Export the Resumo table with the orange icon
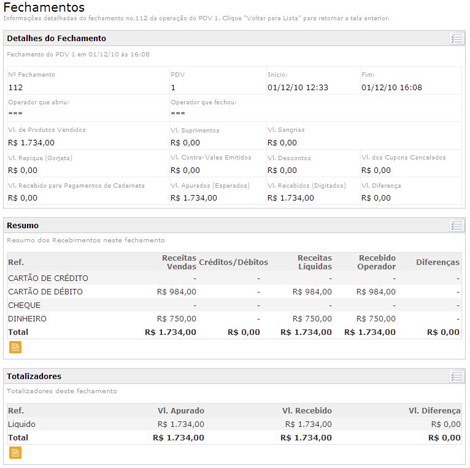 tap(15, 347)
